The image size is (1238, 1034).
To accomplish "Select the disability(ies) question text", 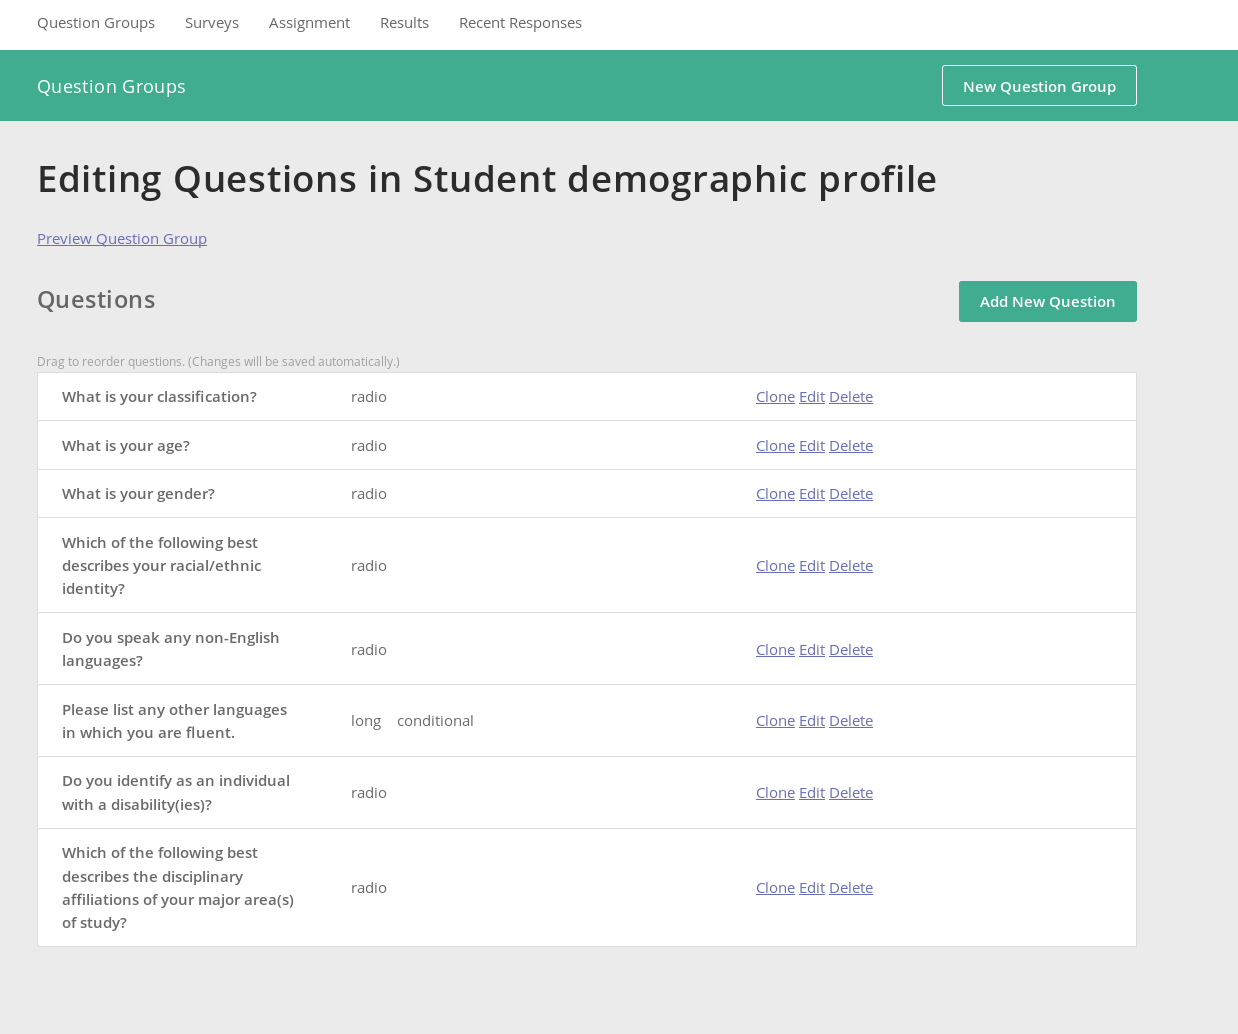I will pyautogui.click(x=176, y=792).
